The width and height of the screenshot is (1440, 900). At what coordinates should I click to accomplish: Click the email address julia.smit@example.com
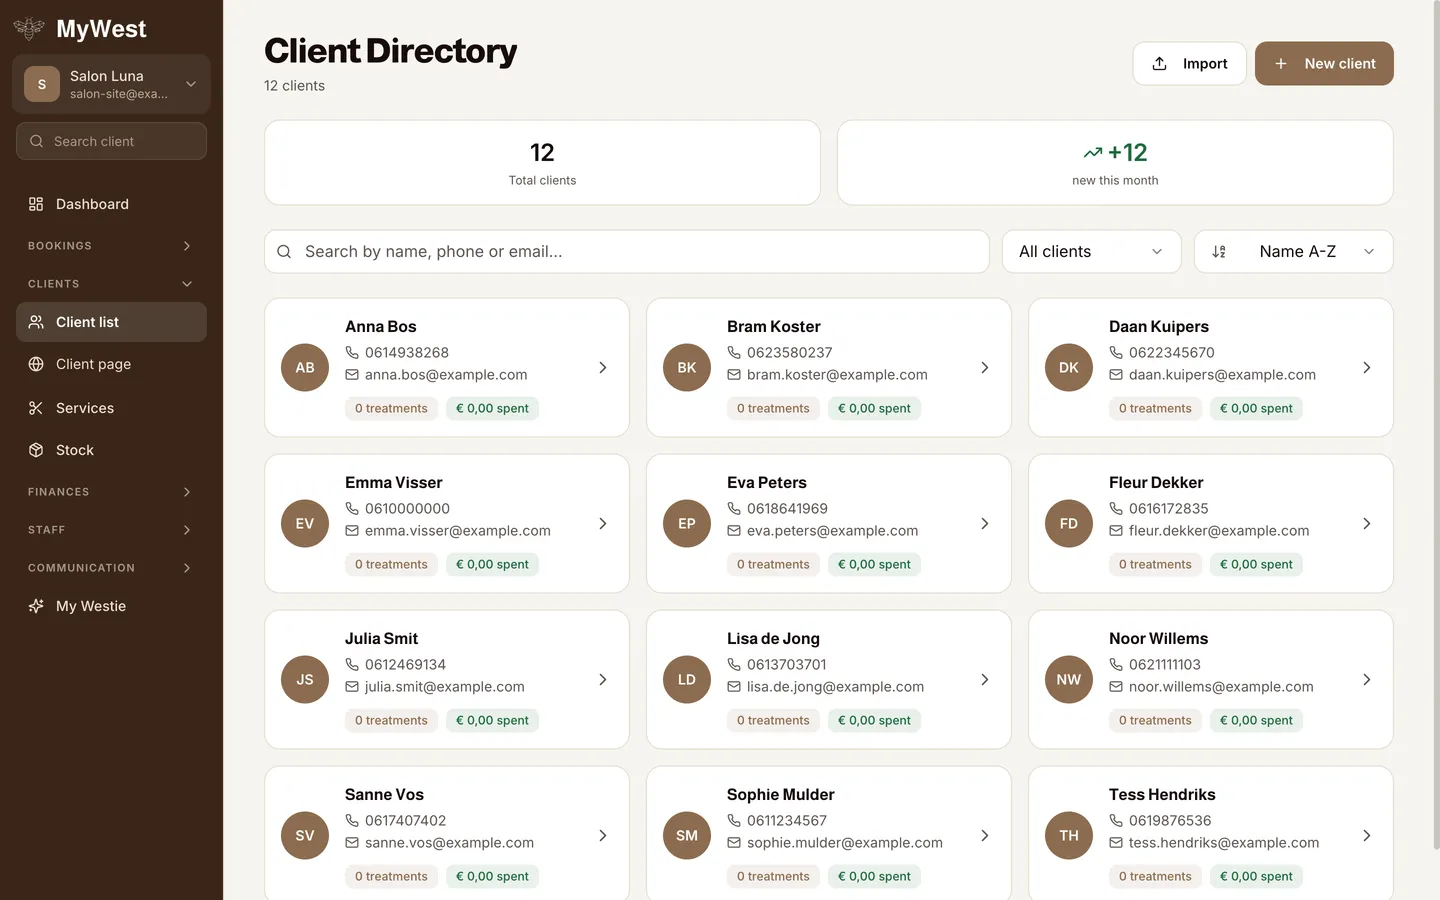point(445,686)
